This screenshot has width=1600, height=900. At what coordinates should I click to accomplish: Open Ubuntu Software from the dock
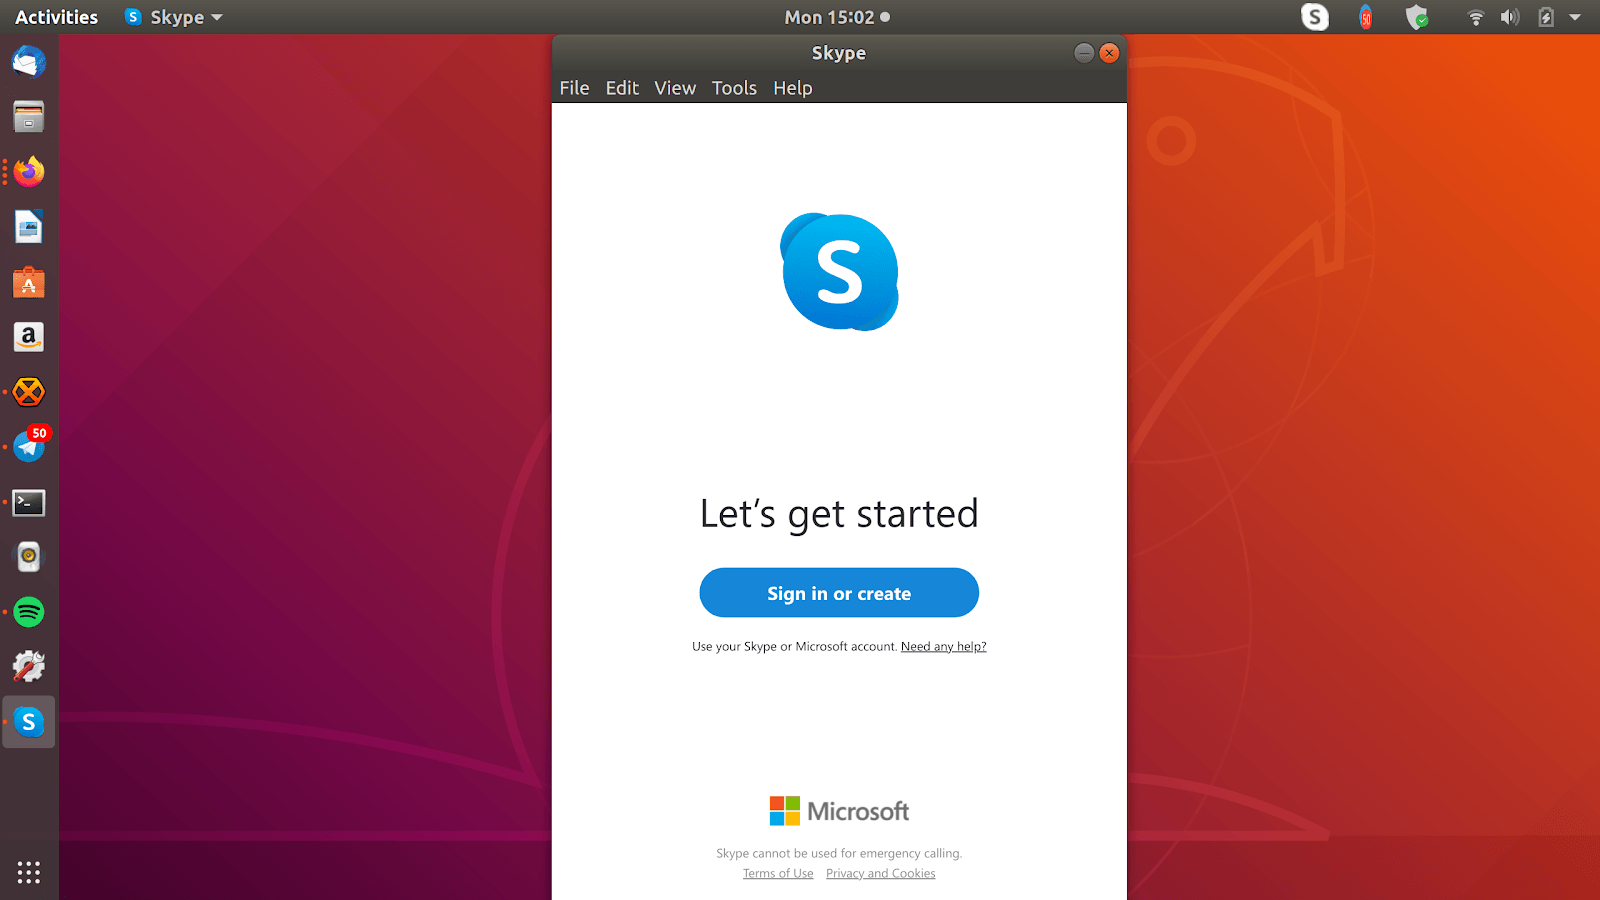tap(28, 283)
